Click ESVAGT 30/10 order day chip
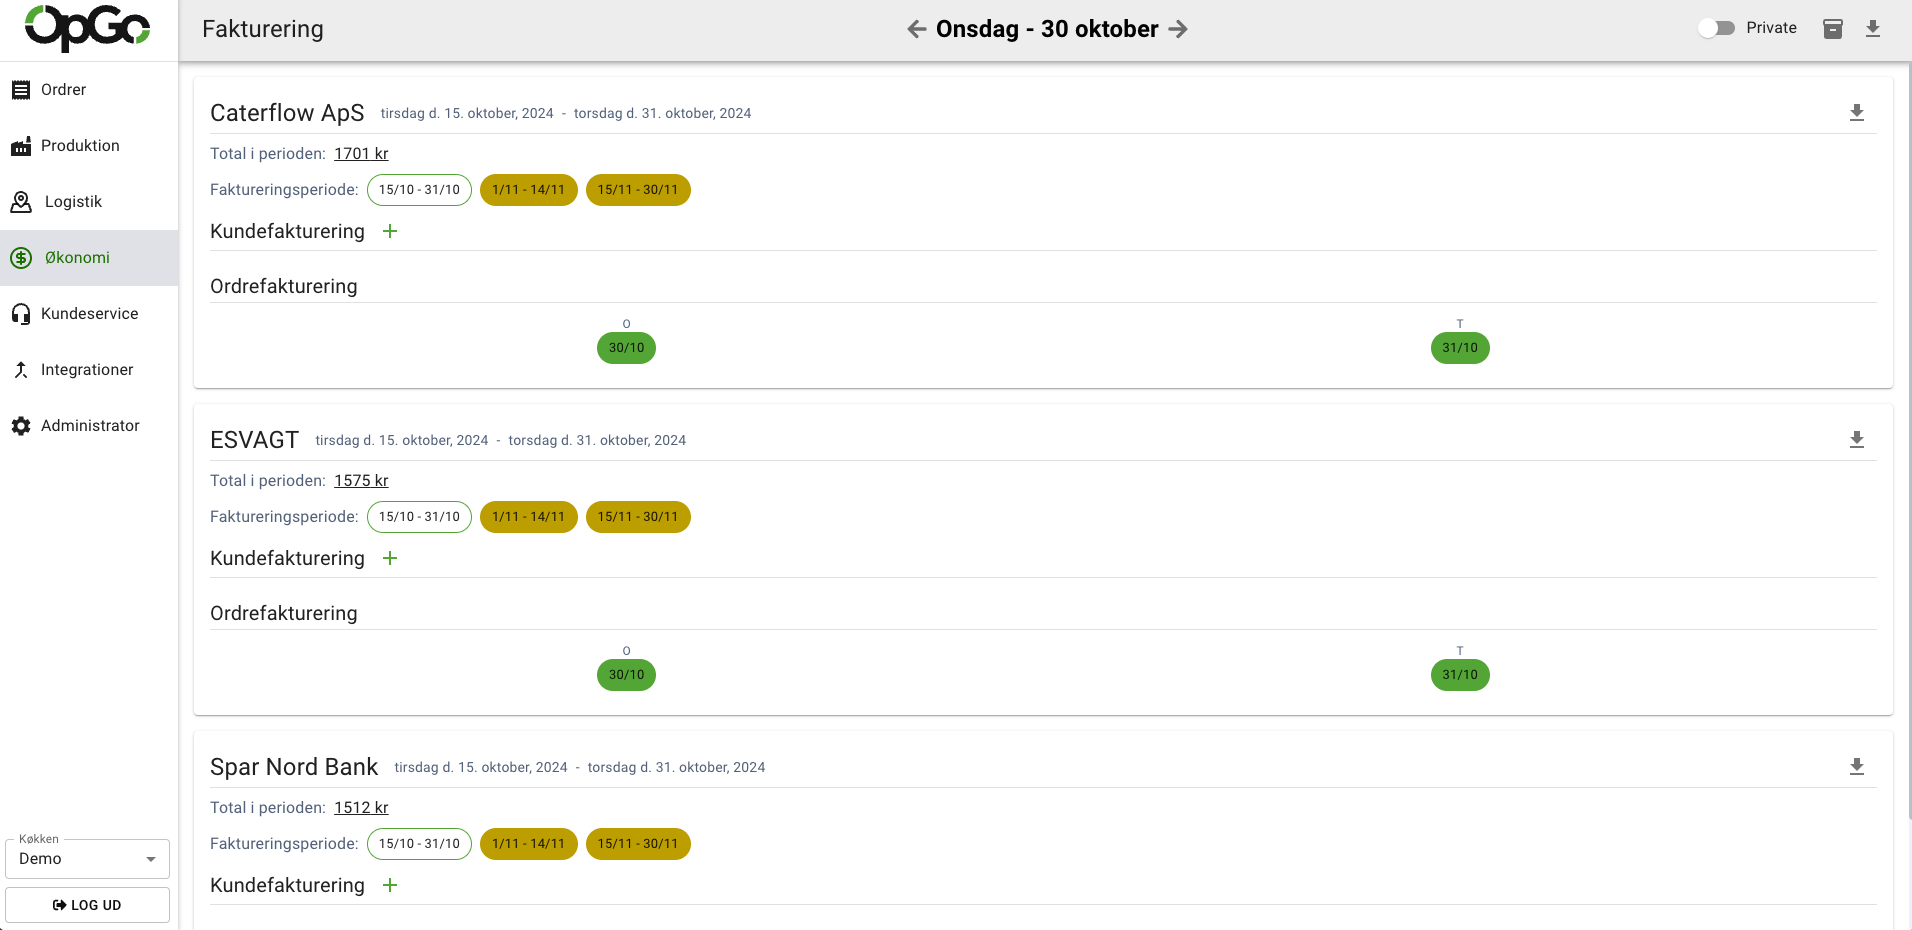Image resolution: width=1912 pixels, height=930 pixels. click(626, 675)
